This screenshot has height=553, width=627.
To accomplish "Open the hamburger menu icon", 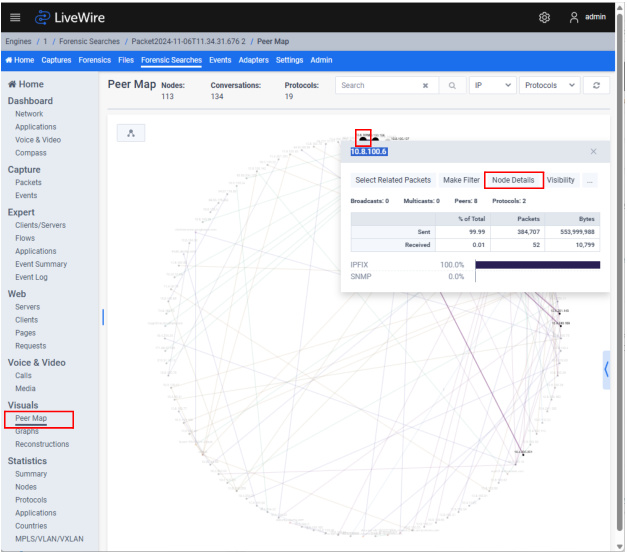I will (15, 17).
